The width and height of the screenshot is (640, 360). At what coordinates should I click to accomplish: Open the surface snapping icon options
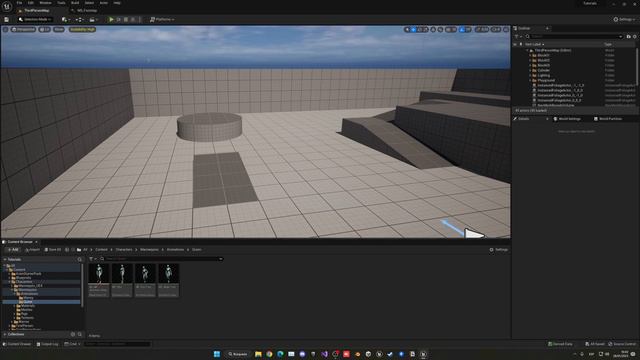[440, 29]
